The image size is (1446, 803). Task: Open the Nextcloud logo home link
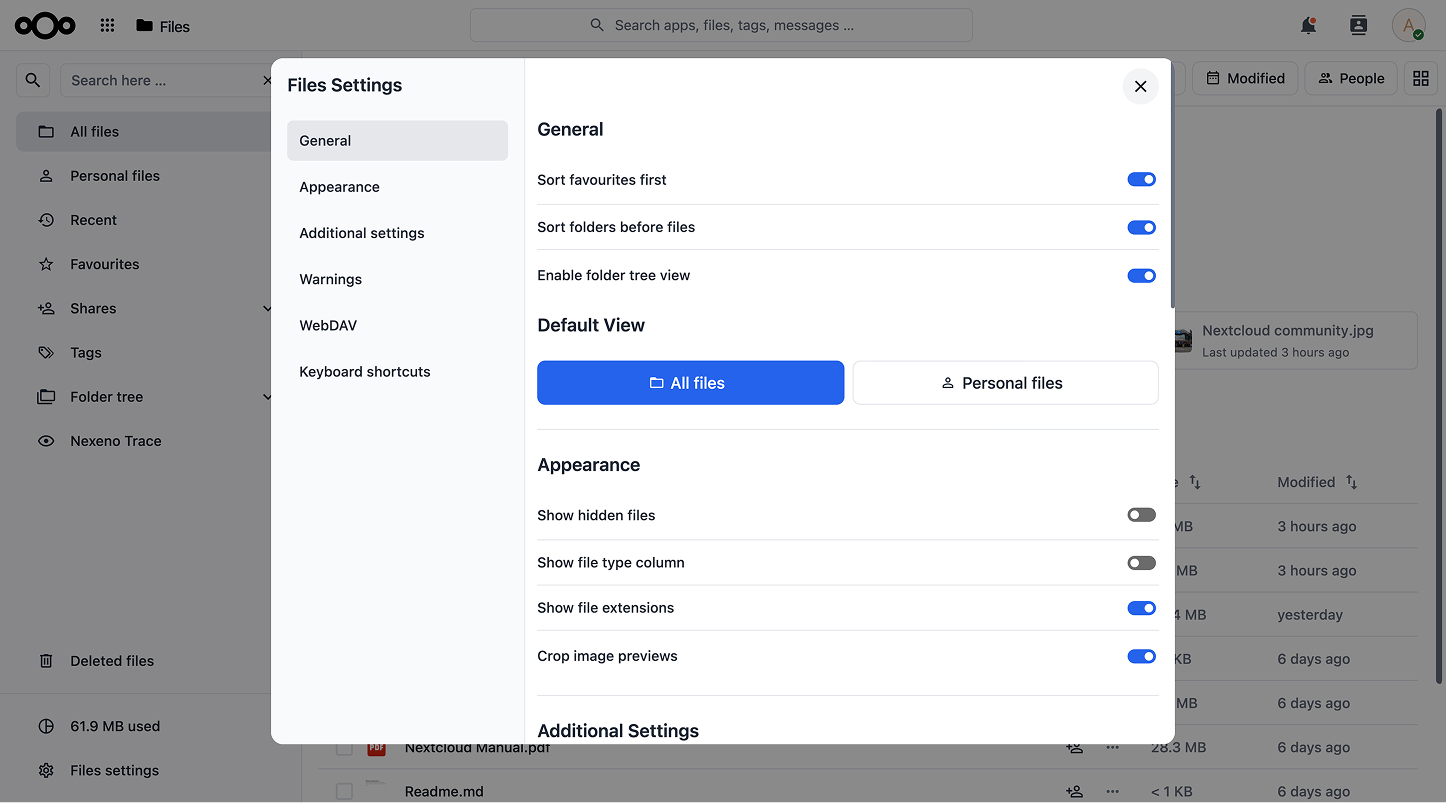pyautogui.click(x=45, y=26)
